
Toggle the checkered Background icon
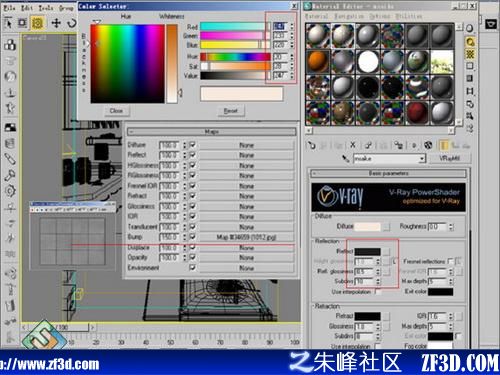470,54
